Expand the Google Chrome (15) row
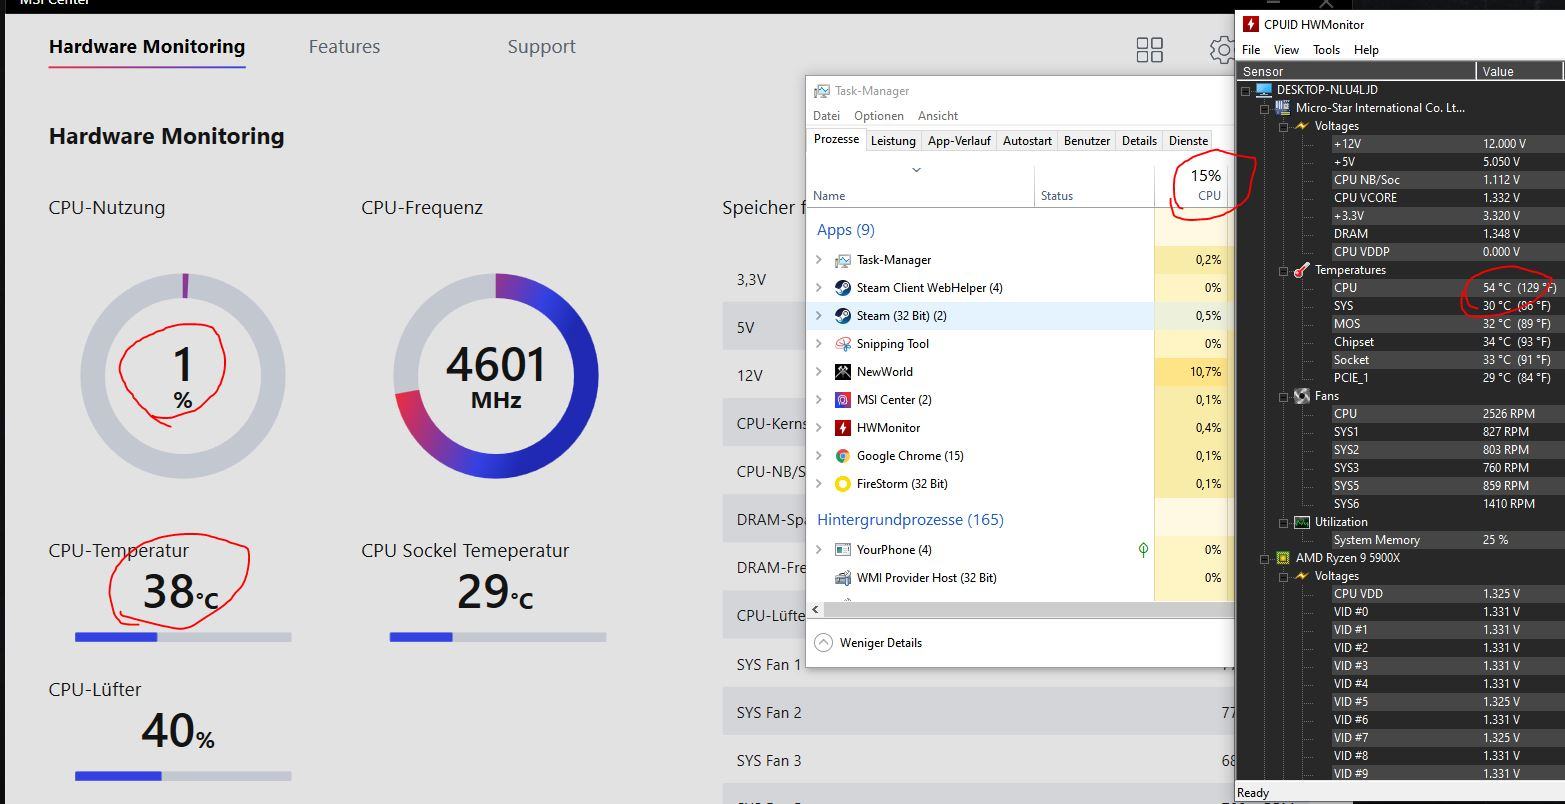The image size is (1565, 804). 819,456
